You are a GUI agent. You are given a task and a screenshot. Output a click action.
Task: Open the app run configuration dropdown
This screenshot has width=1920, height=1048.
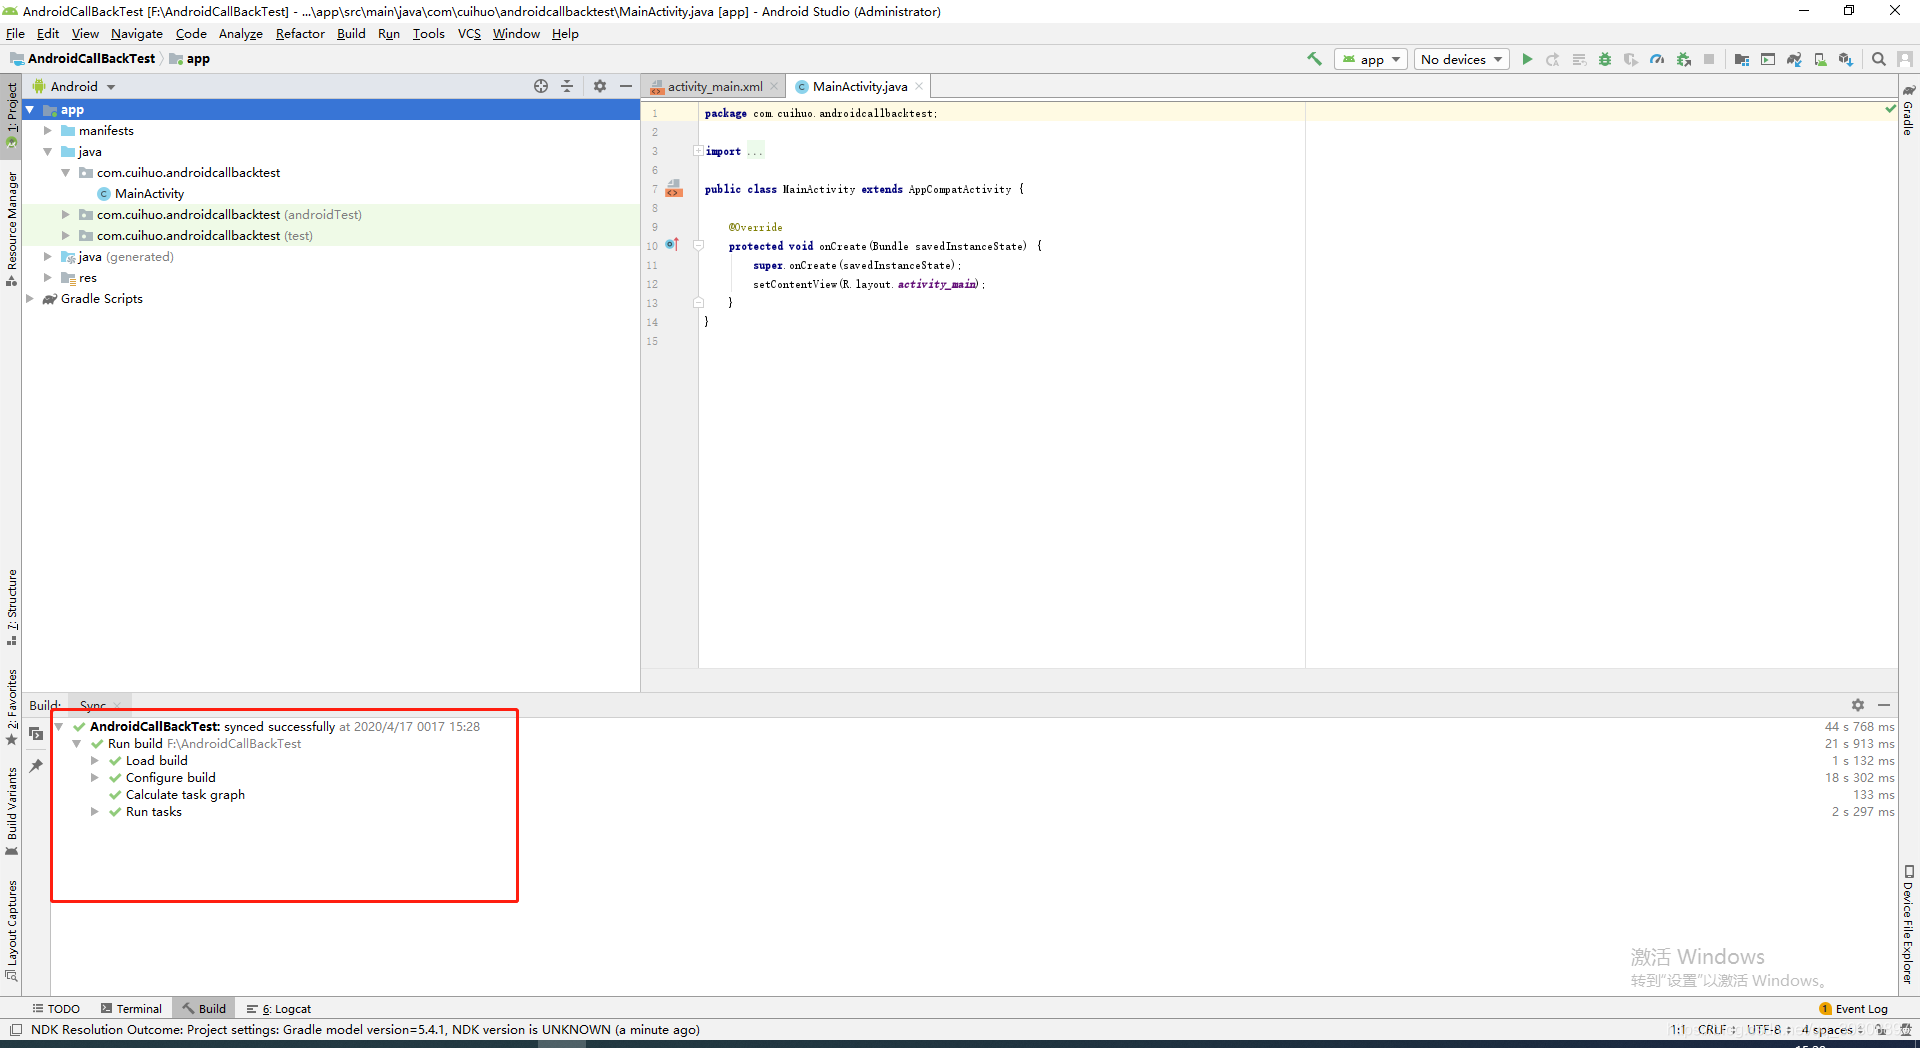point(1371,59)
